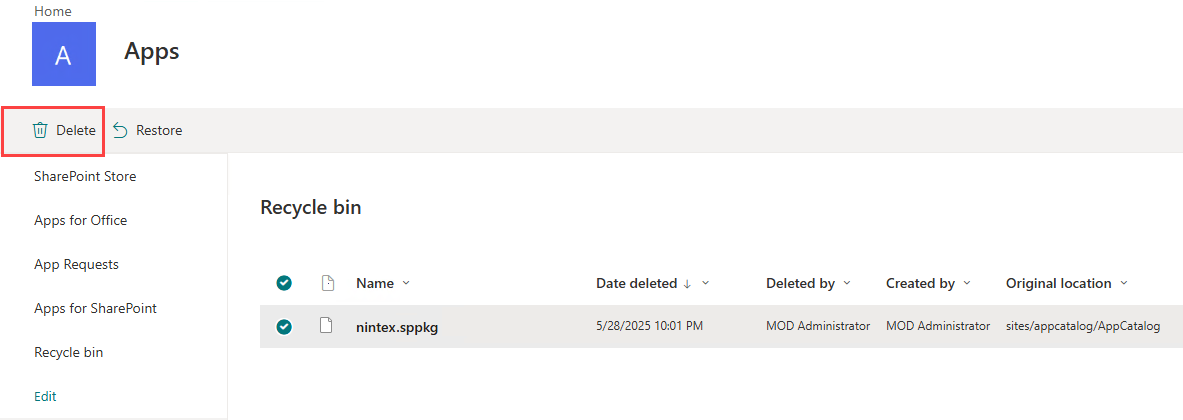Open the Created by column dropdown
Viewport: 1183px width, 420px height.
(x=967, y=283)
